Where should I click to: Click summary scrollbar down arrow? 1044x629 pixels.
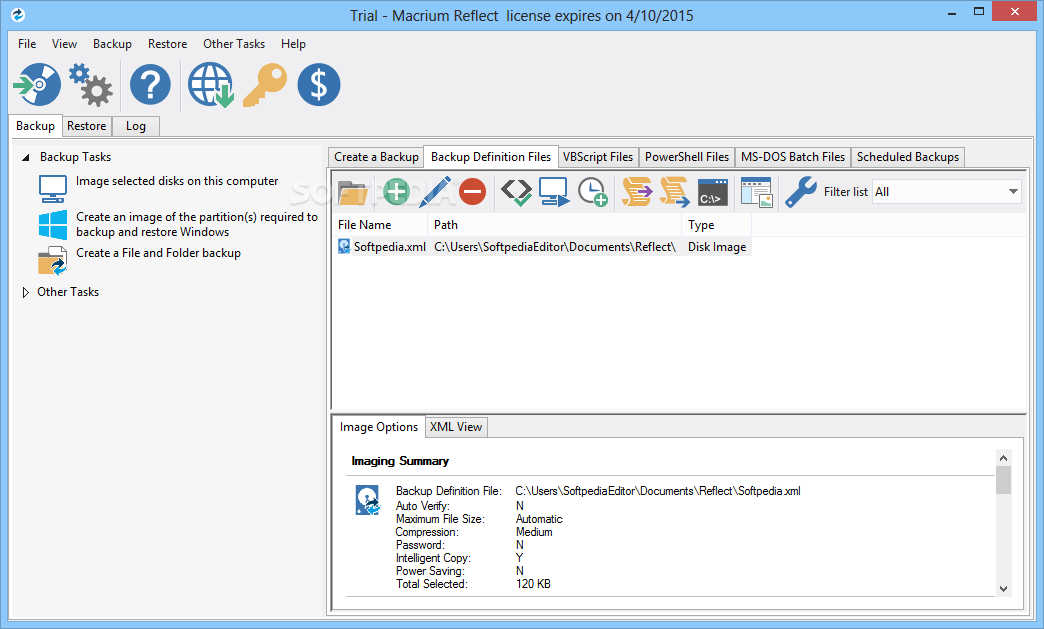[x=1003, y=589]
